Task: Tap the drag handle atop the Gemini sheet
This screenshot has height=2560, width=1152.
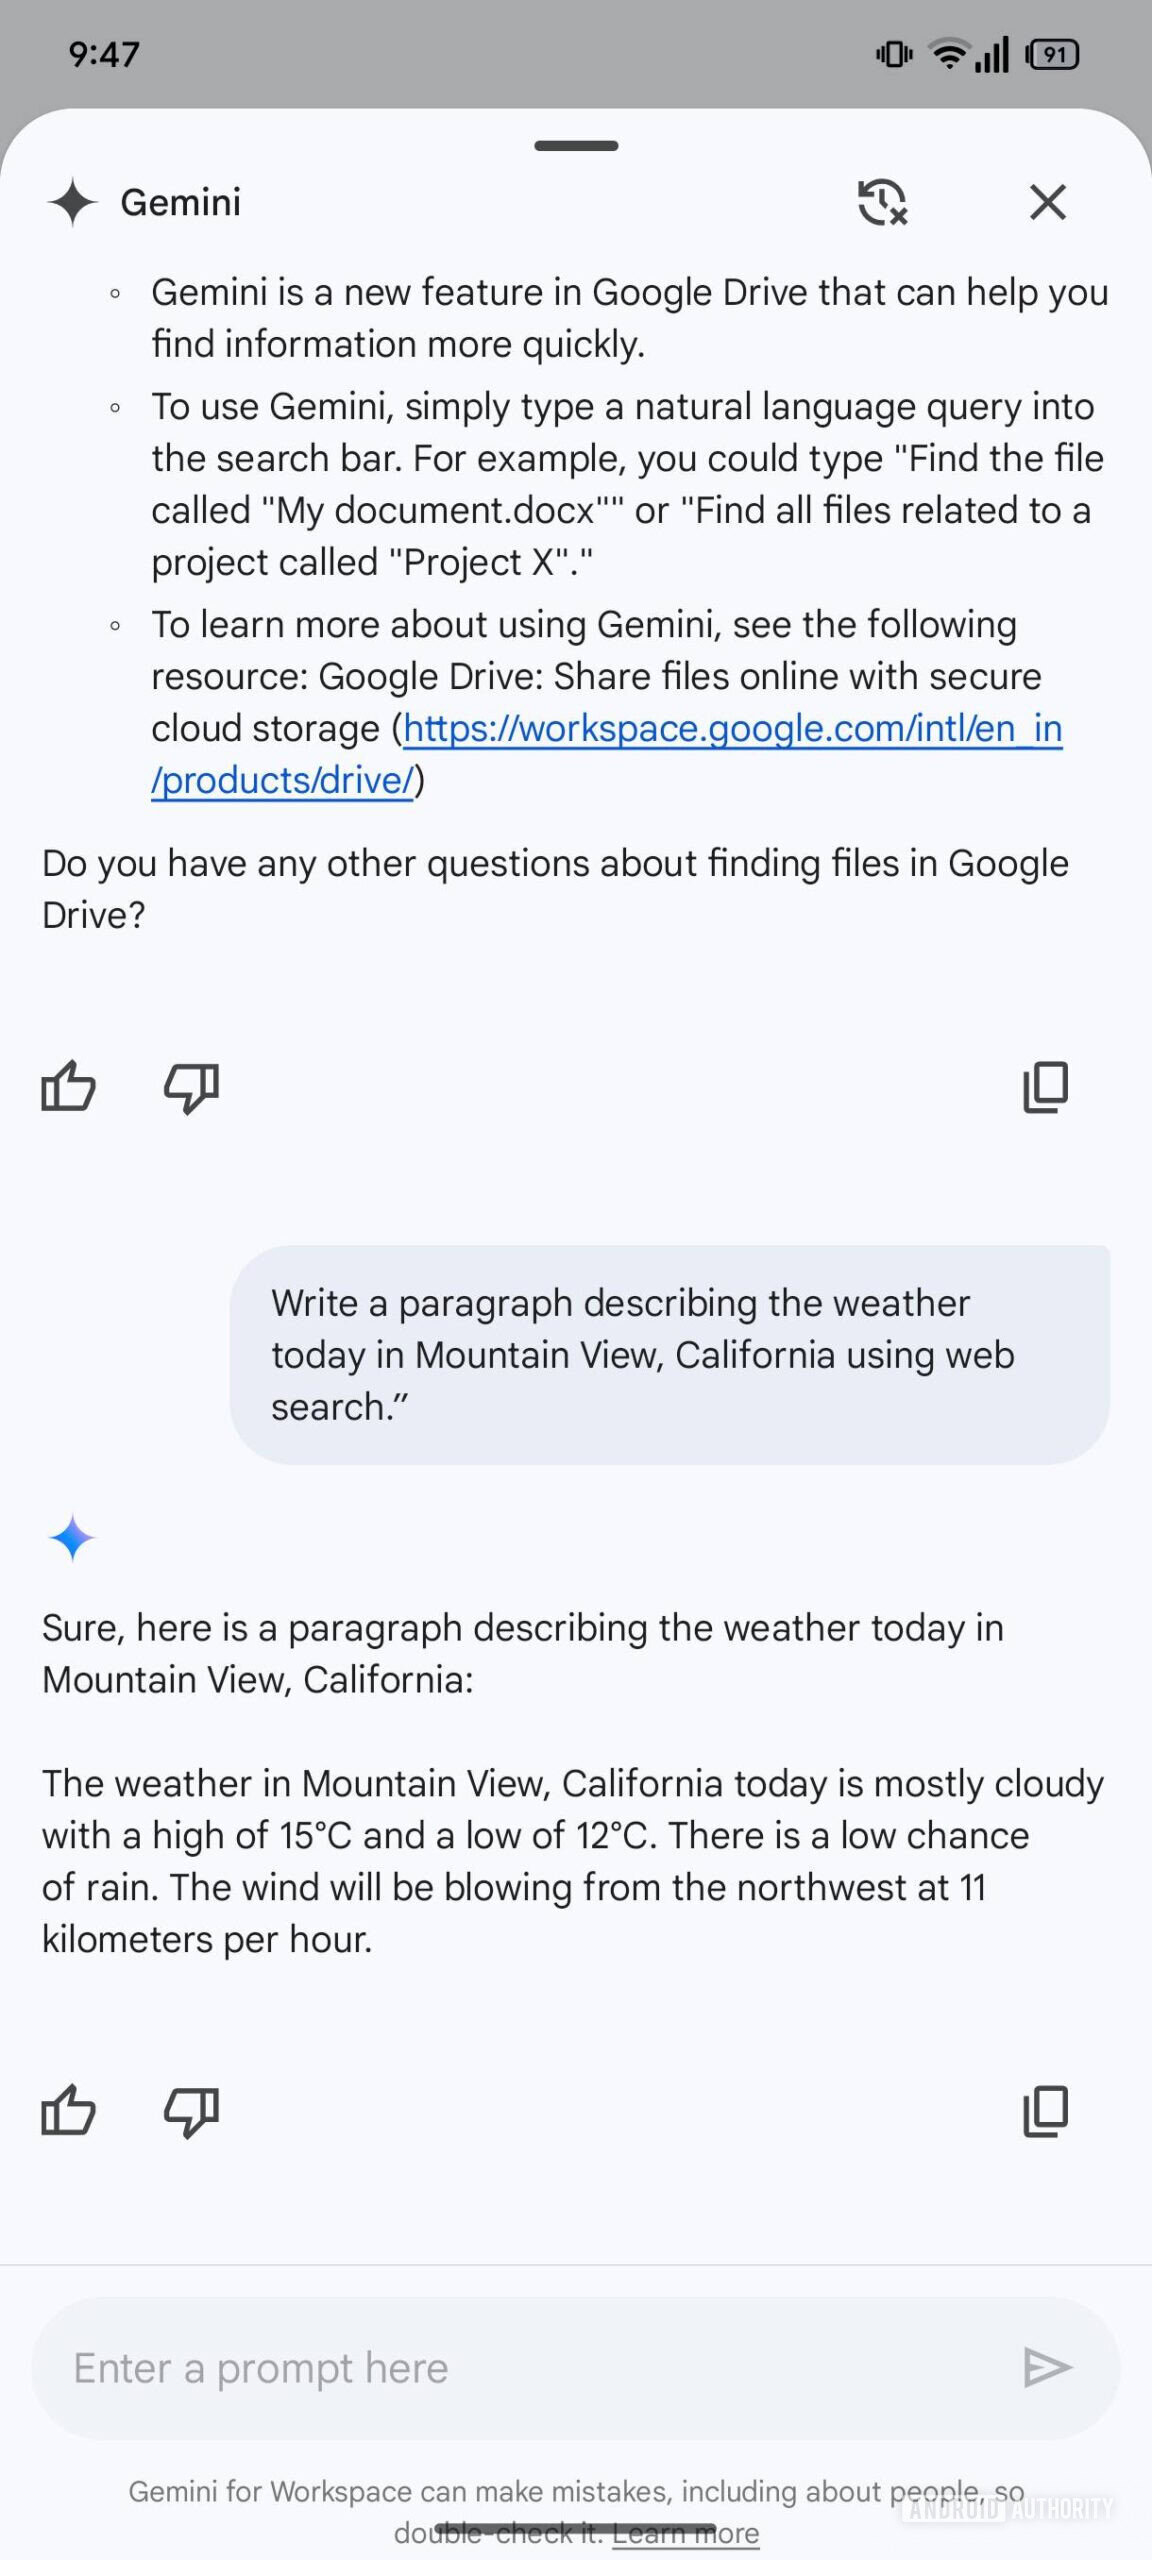Action: point(576,146)
